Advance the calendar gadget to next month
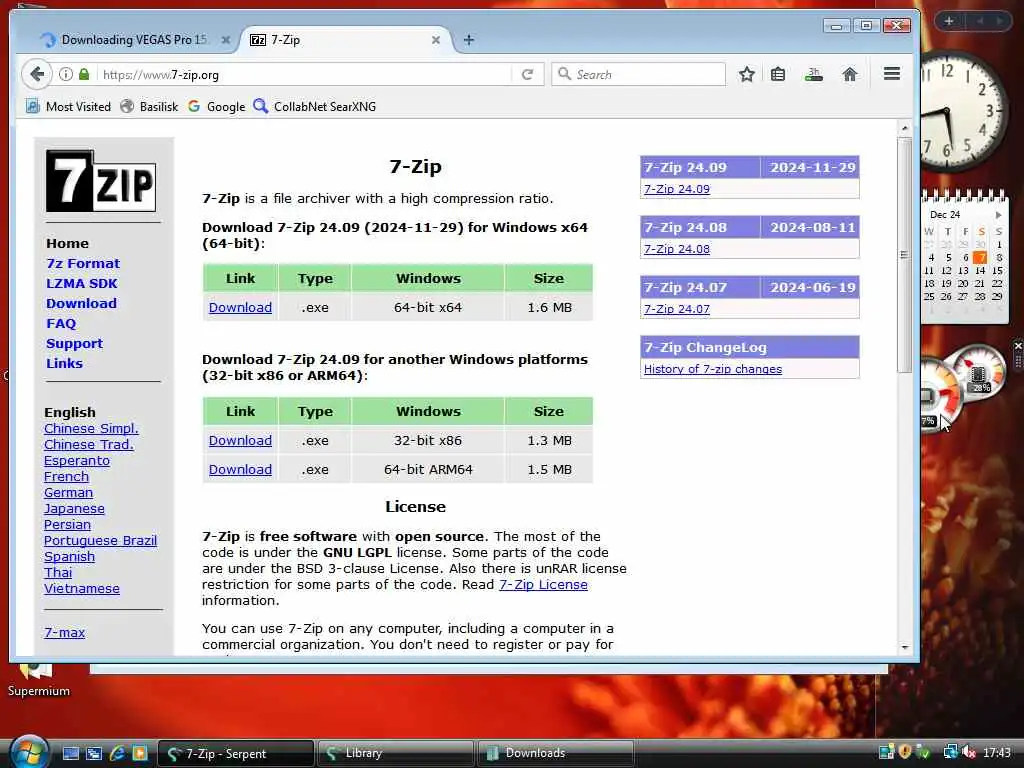Viewport: 1024px width, 768px height. pos(998,214)
